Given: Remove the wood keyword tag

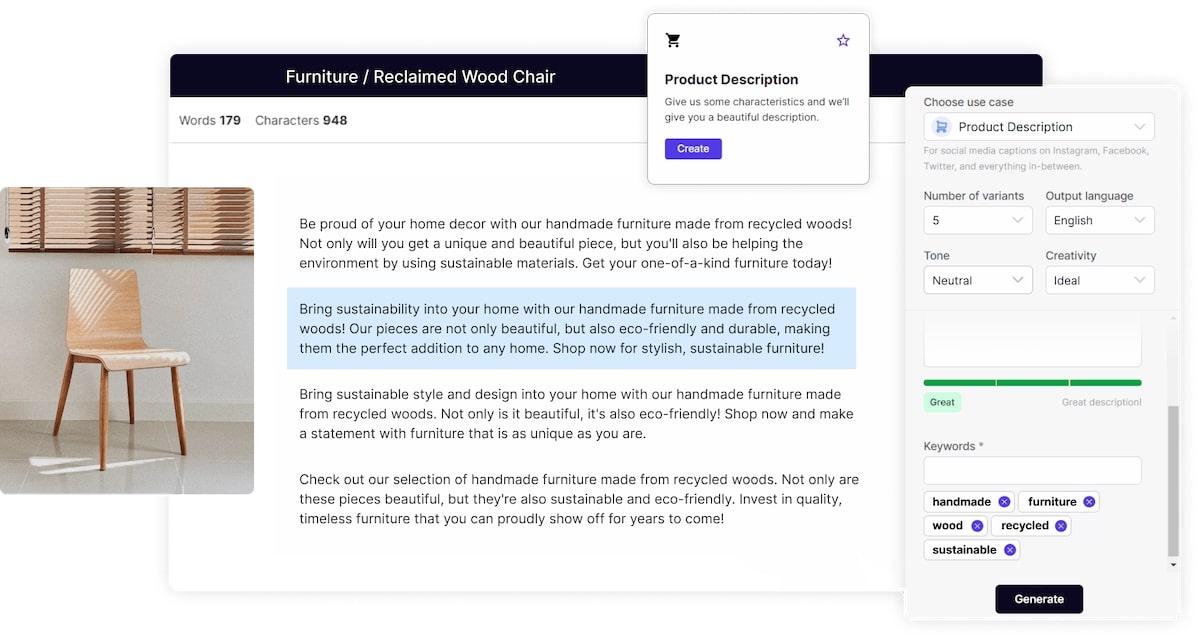Looking at the screenshot, I should tap(977, 526).
